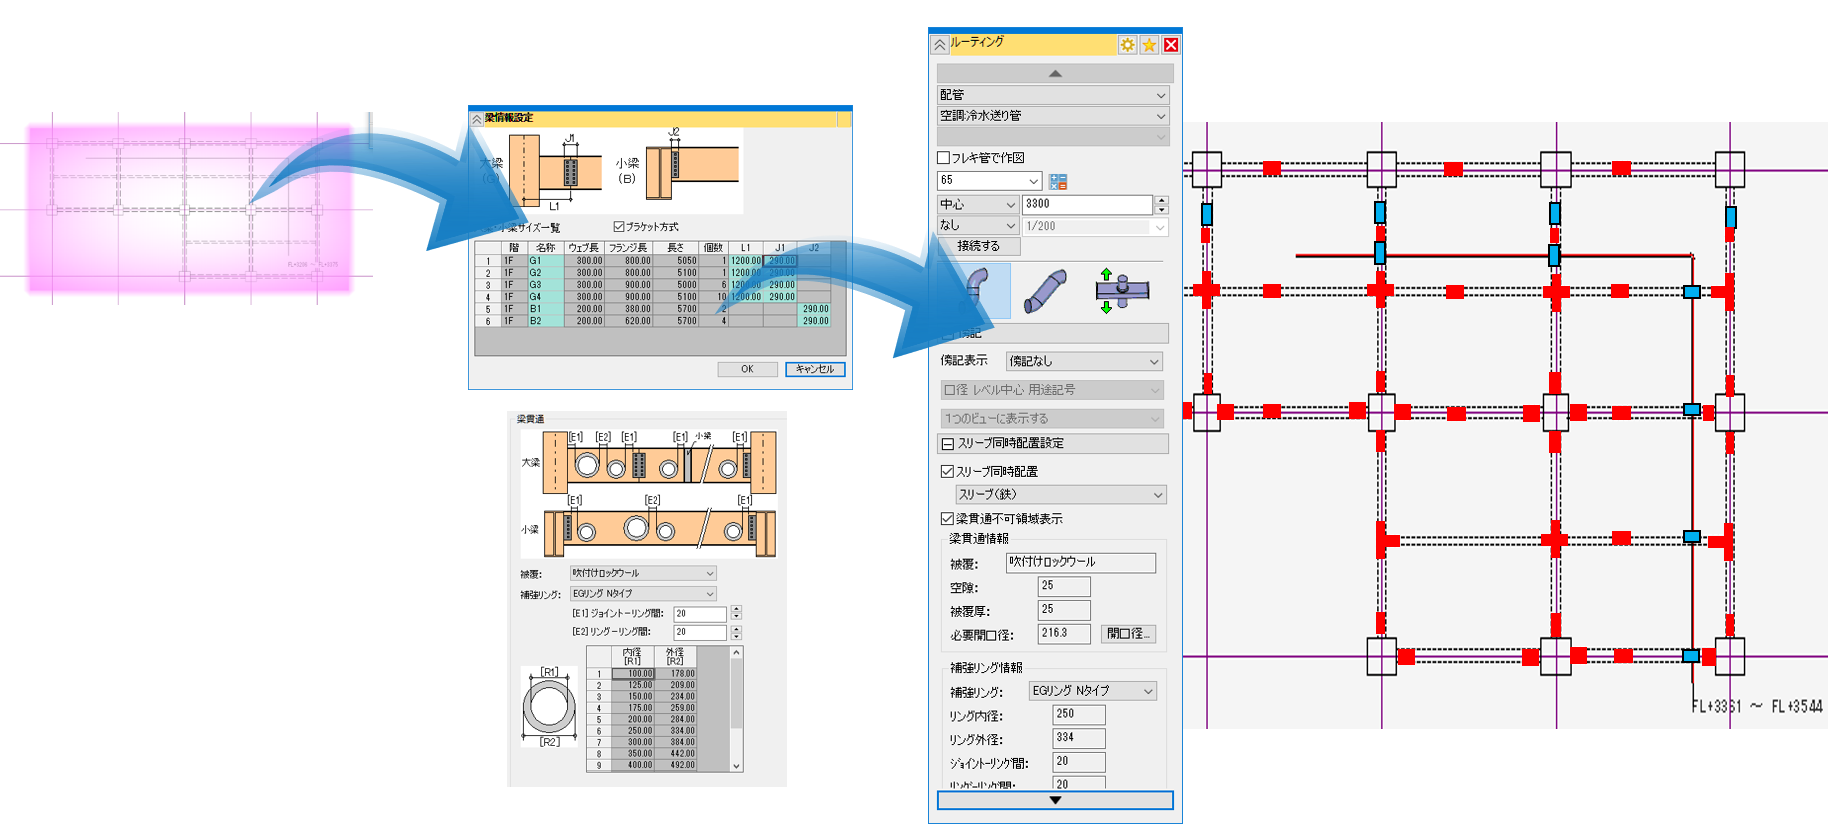Click the [E1] ジョイントーリング間 spinner
The width and height of the screenshot is (1828, 824).
(x=736, y=614)
